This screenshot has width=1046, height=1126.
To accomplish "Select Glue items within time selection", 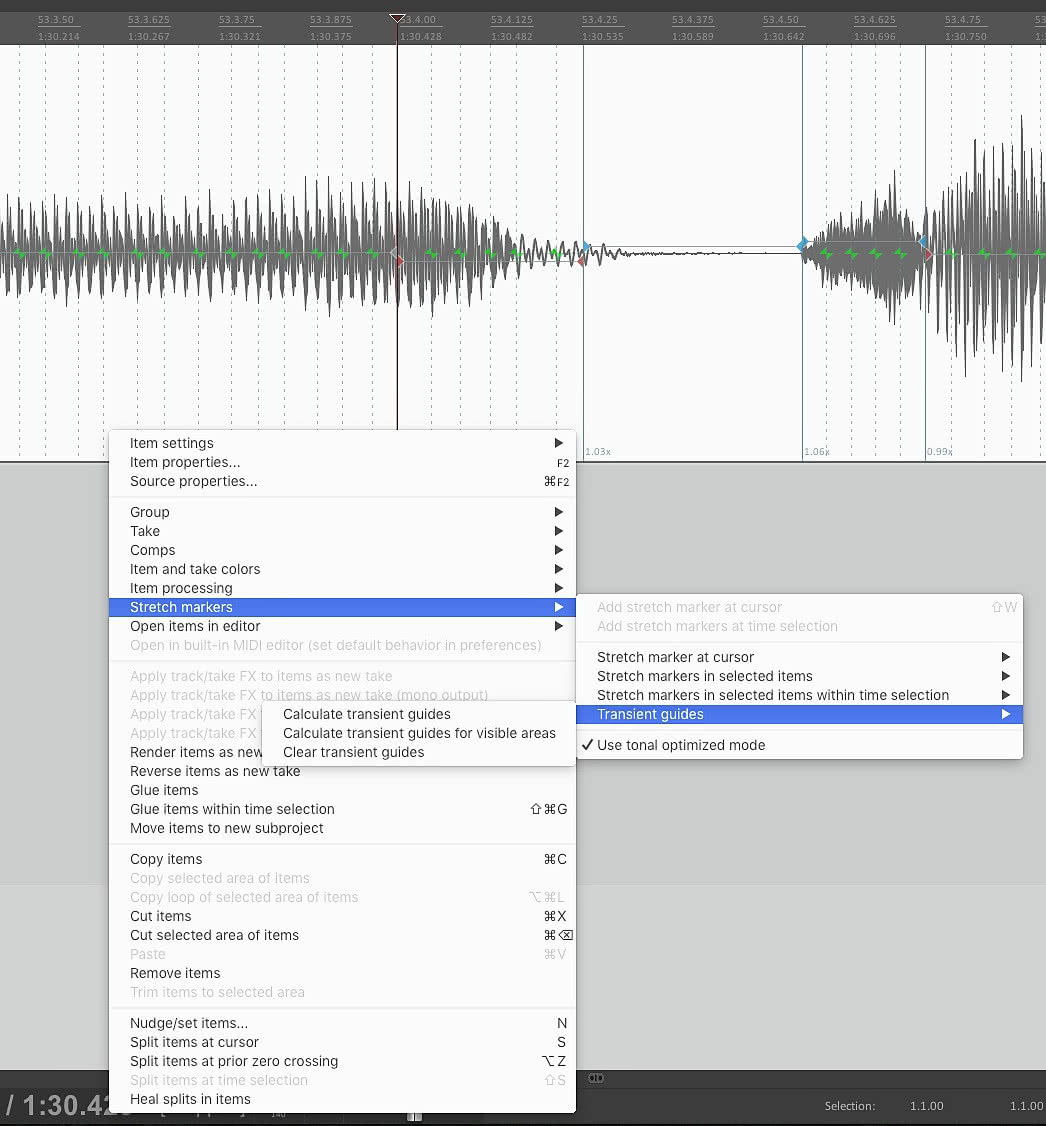I will 342,809.
